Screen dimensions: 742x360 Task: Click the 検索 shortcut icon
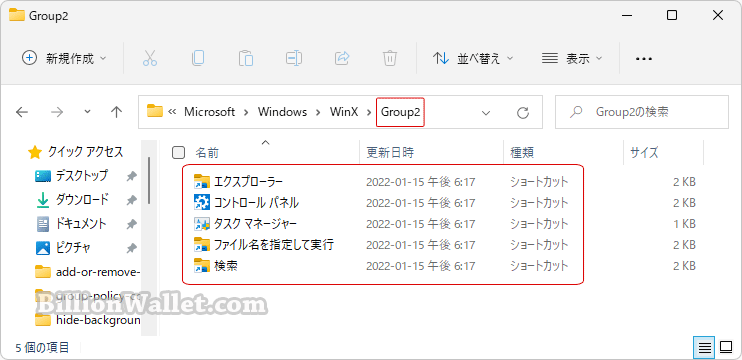202,266
